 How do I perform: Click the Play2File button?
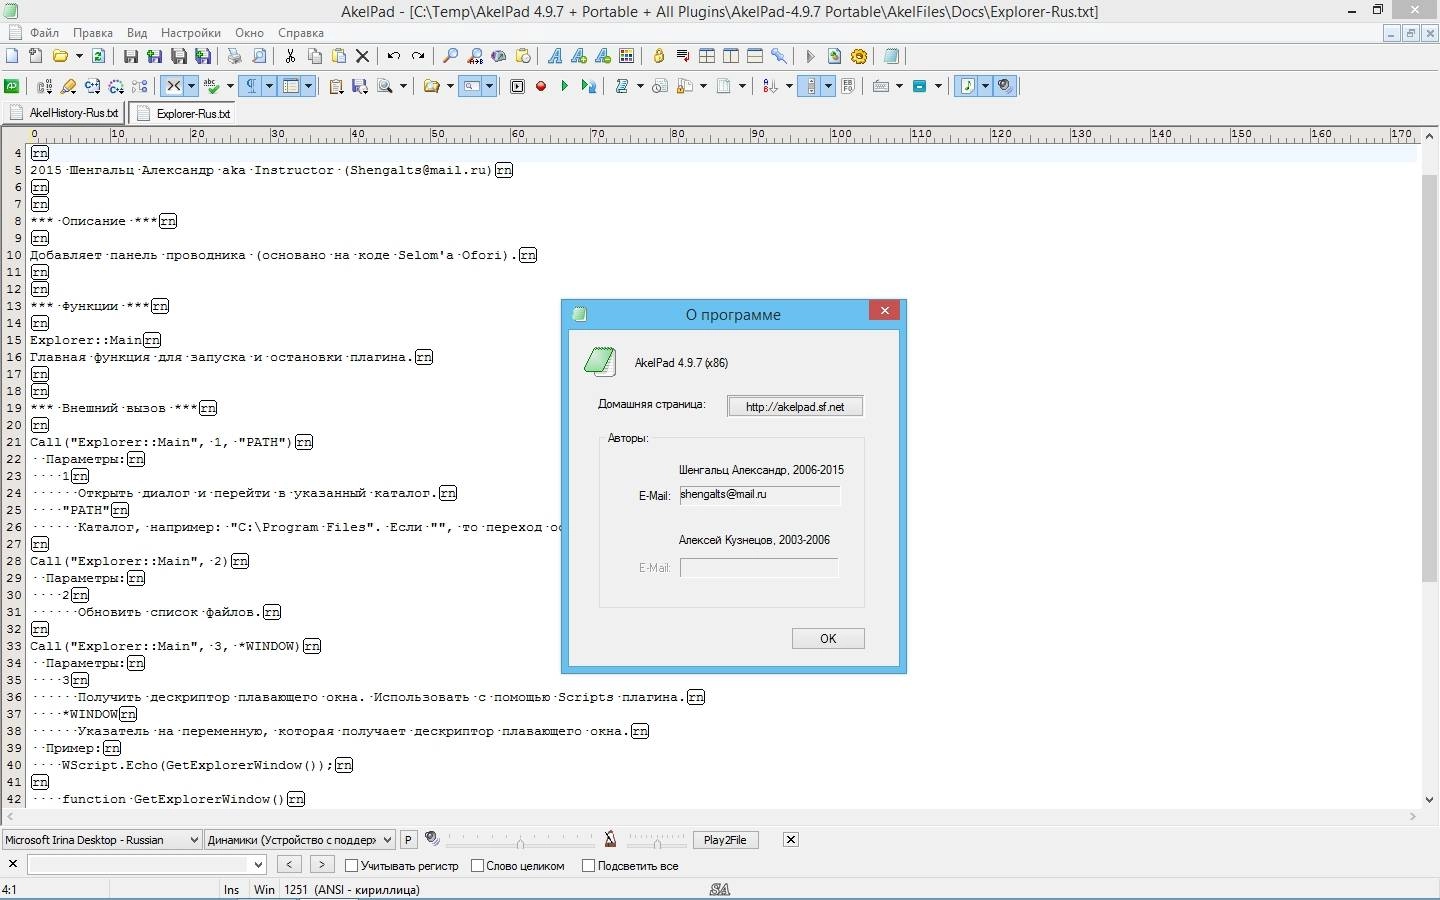pyautogui.click(x=725, y=840)
